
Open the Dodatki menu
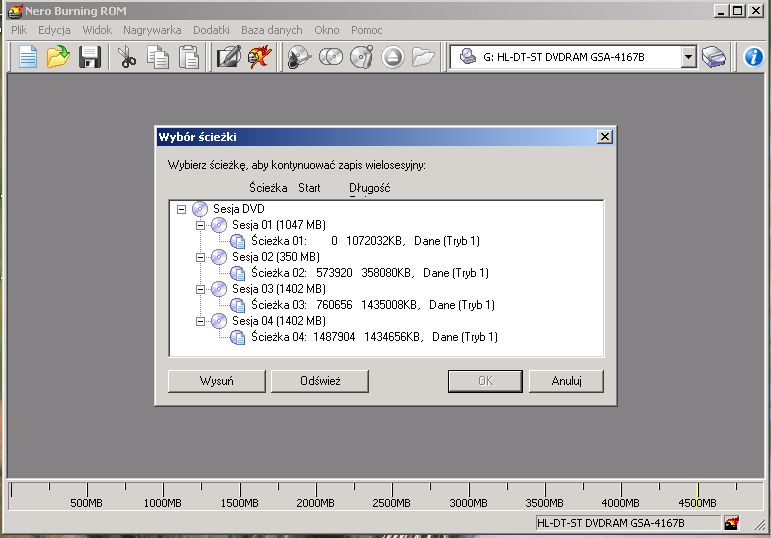(211, 30)
